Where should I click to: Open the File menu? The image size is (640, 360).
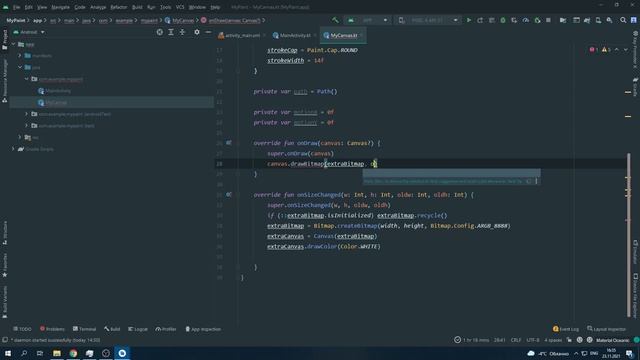(16, 7)
